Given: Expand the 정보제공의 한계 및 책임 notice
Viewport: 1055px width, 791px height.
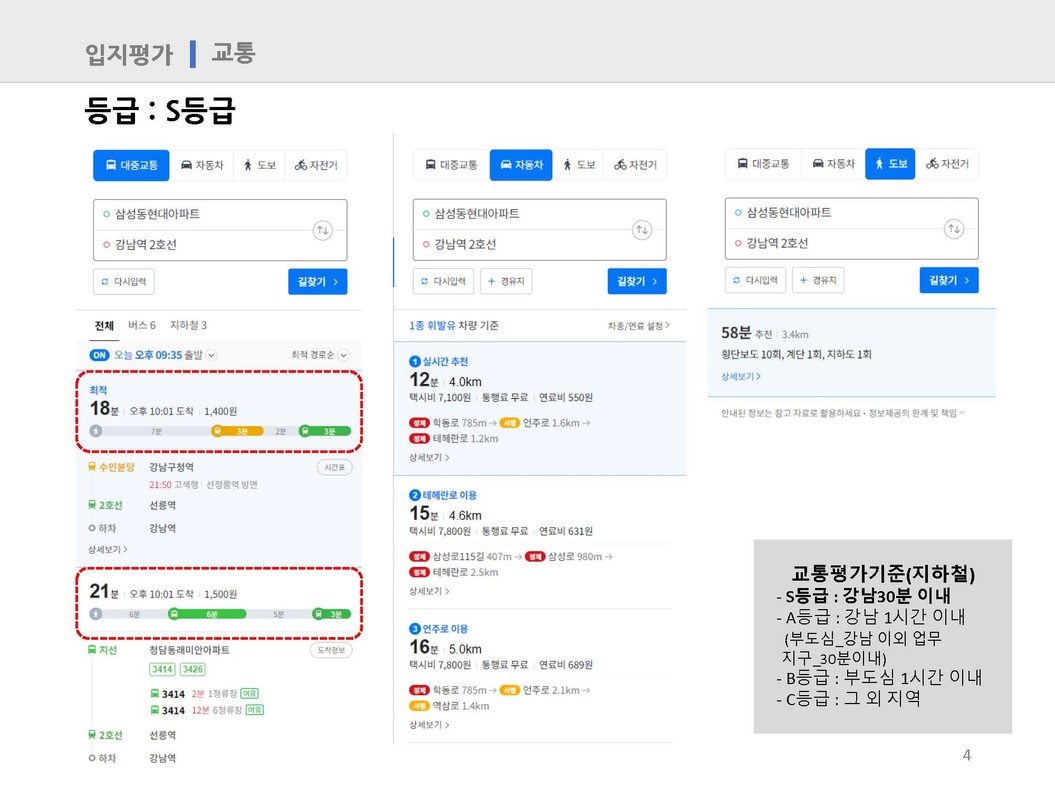Looking at the screenshot, I should tap(916, 413).
